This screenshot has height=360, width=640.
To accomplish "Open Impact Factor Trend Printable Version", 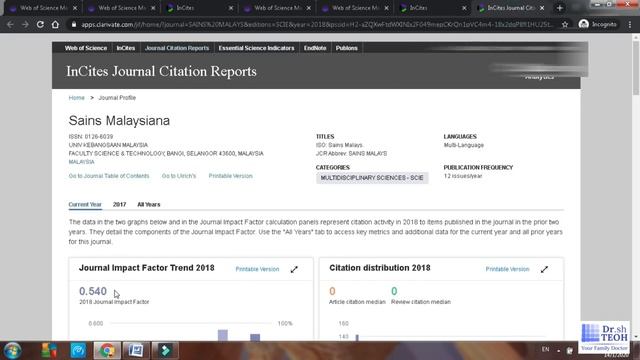I will click(x=257, y=269).
